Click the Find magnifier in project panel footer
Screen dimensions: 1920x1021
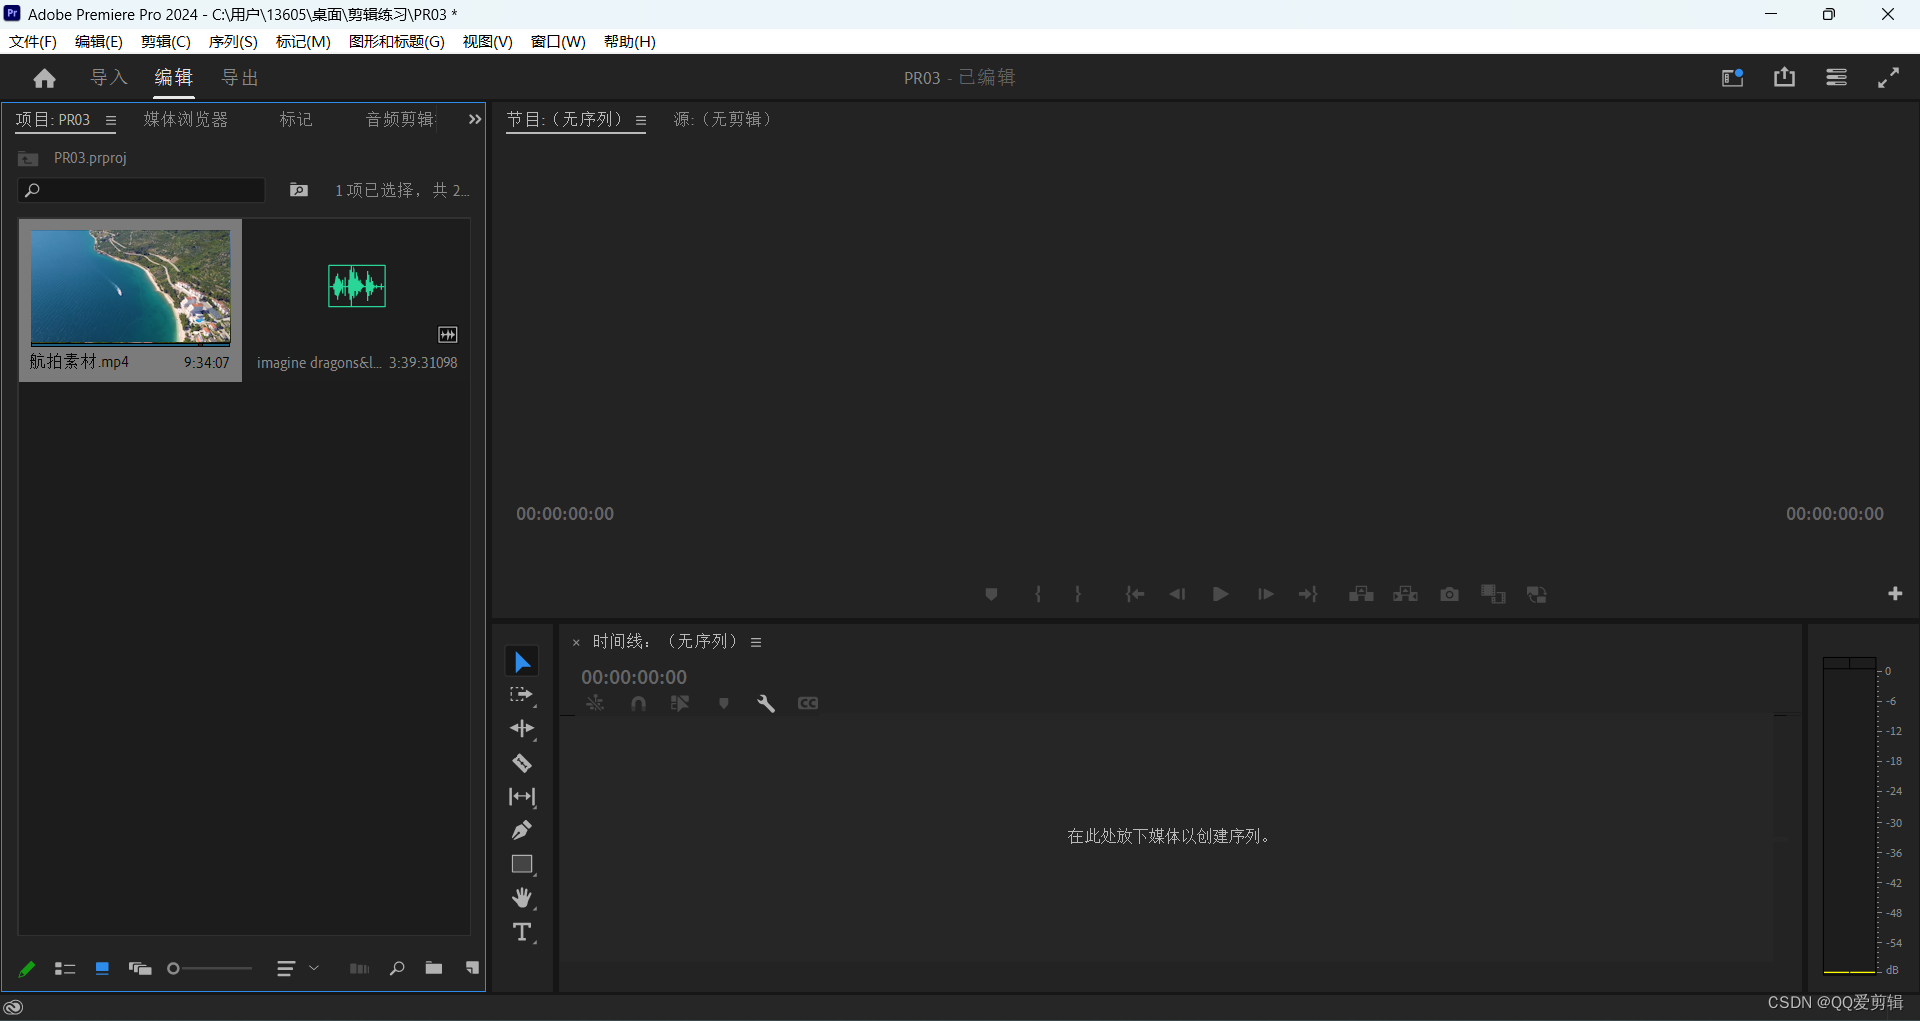397,968
